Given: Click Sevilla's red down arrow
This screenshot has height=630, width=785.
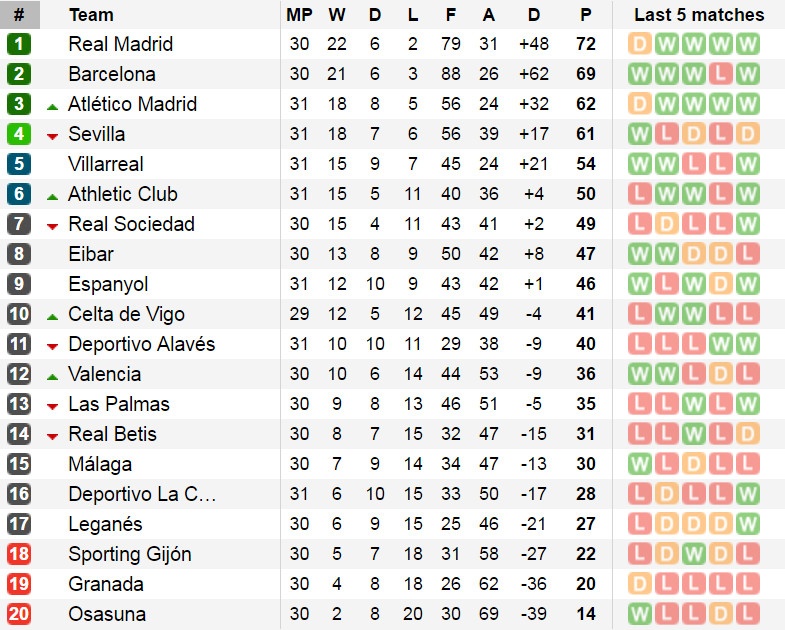Looking at the screenshot, I should click(x=53, y=135).
